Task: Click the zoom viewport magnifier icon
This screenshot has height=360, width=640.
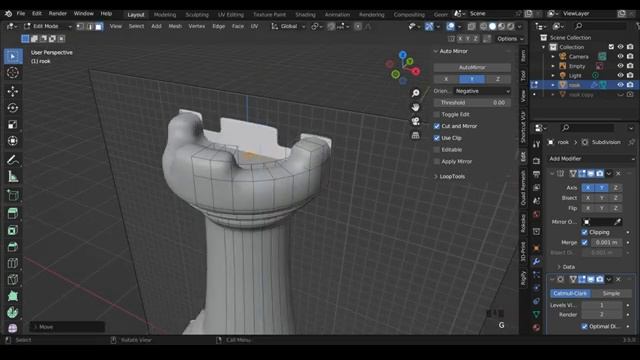Action: point(416,93)
